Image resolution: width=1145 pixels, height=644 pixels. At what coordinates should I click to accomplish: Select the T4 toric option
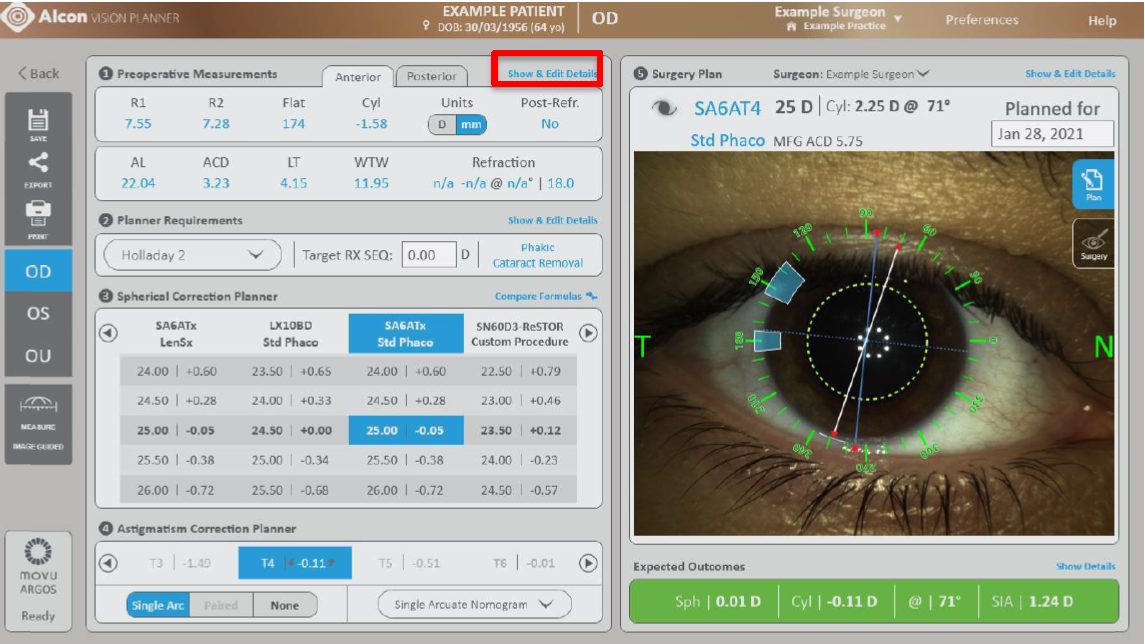tap(295, 563)
